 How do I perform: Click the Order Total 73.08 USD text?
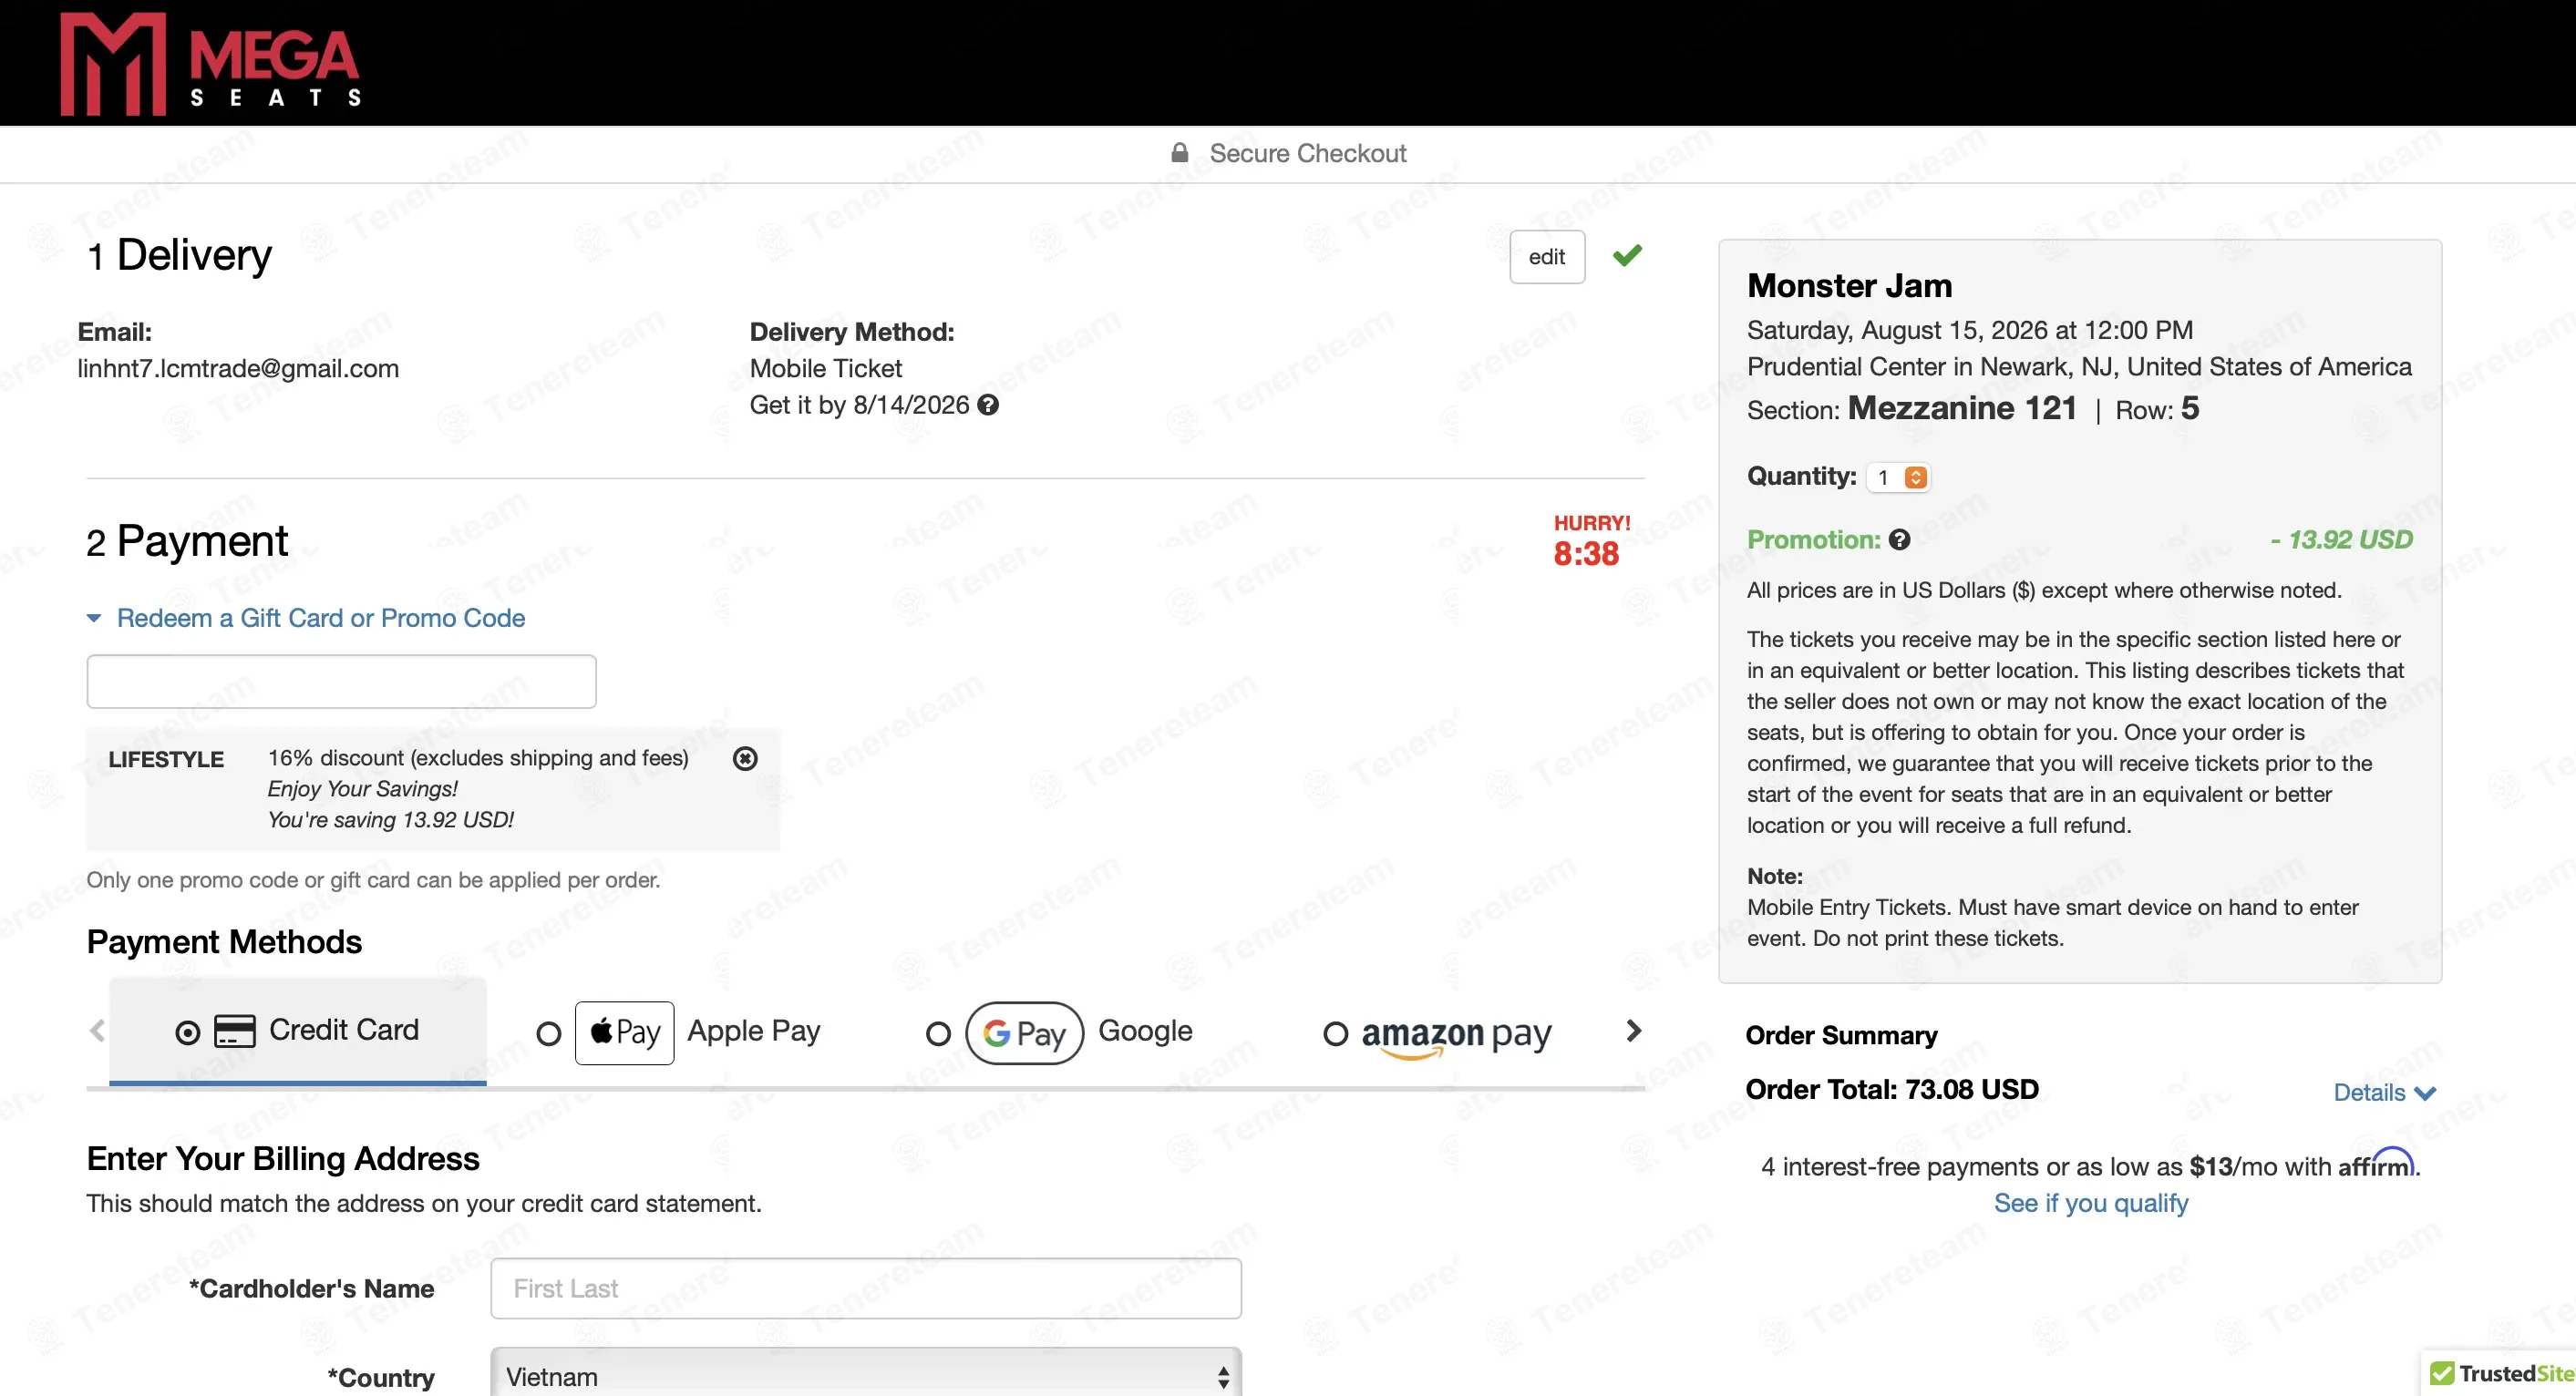pos(1892,1089)
